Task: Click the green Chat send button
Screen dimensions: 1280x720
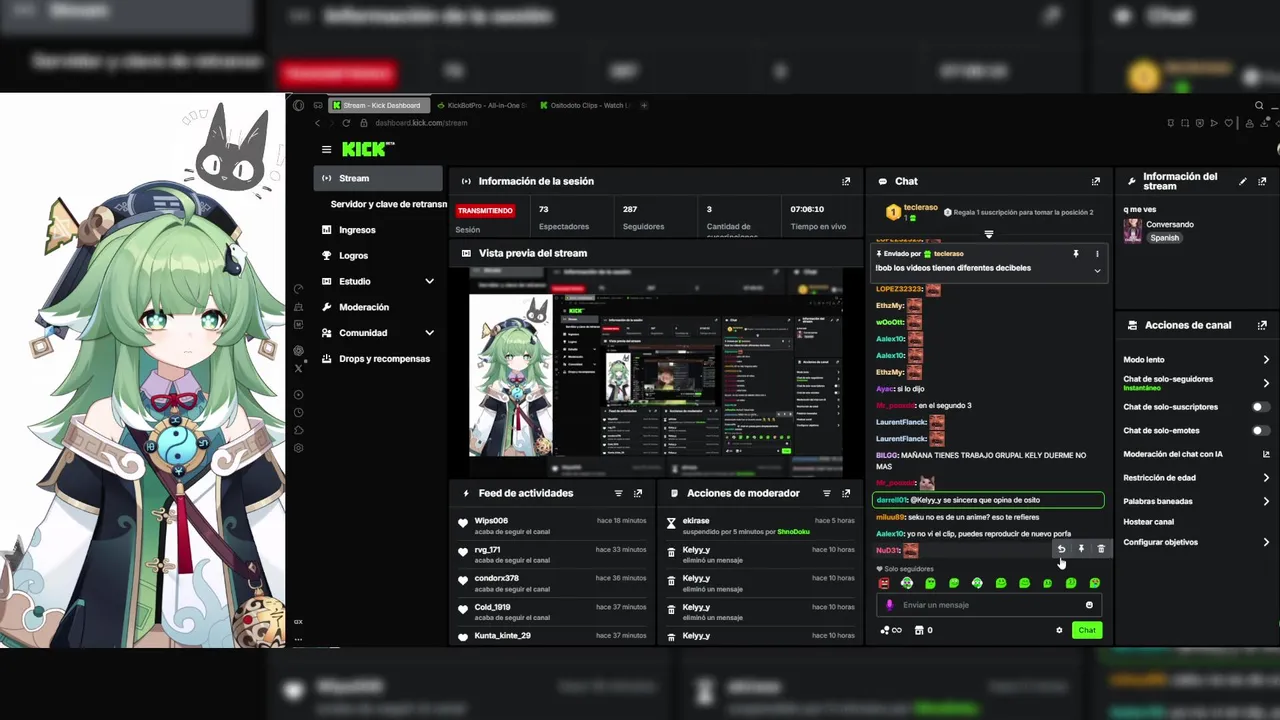Action: (1087, 630)
